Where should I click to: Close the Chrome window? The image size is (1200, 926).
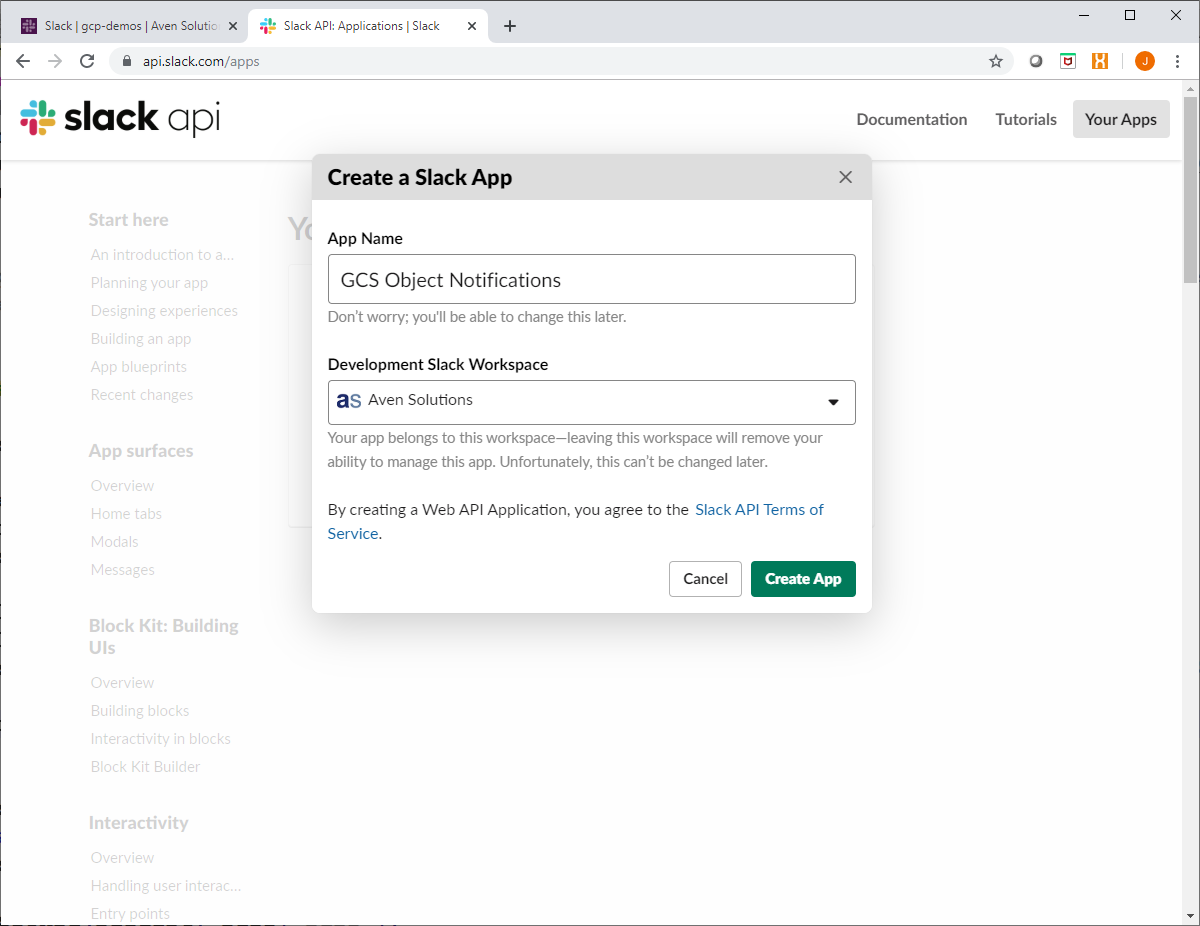coord(1176,14)
